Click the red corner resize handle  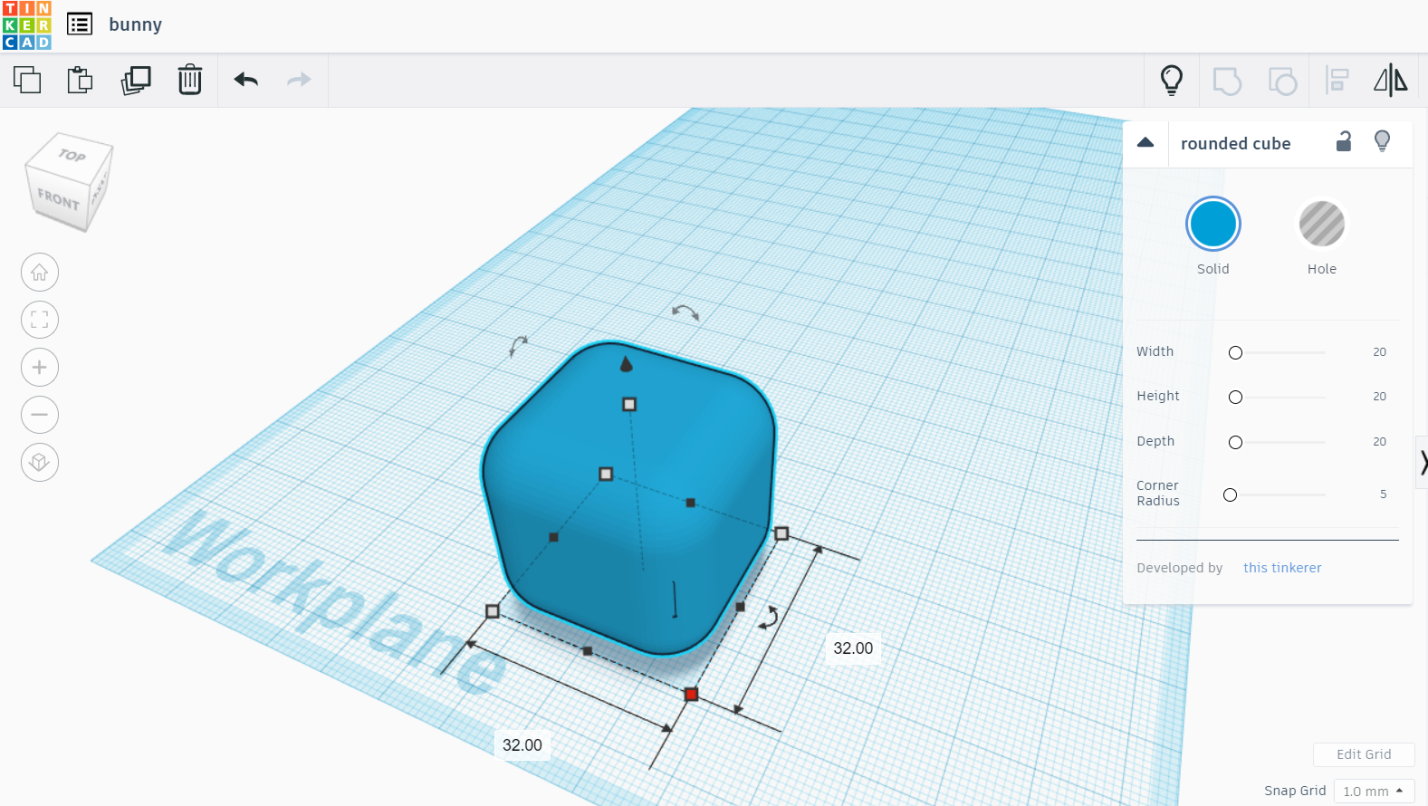pyautogui.click(x=691, y=694)
